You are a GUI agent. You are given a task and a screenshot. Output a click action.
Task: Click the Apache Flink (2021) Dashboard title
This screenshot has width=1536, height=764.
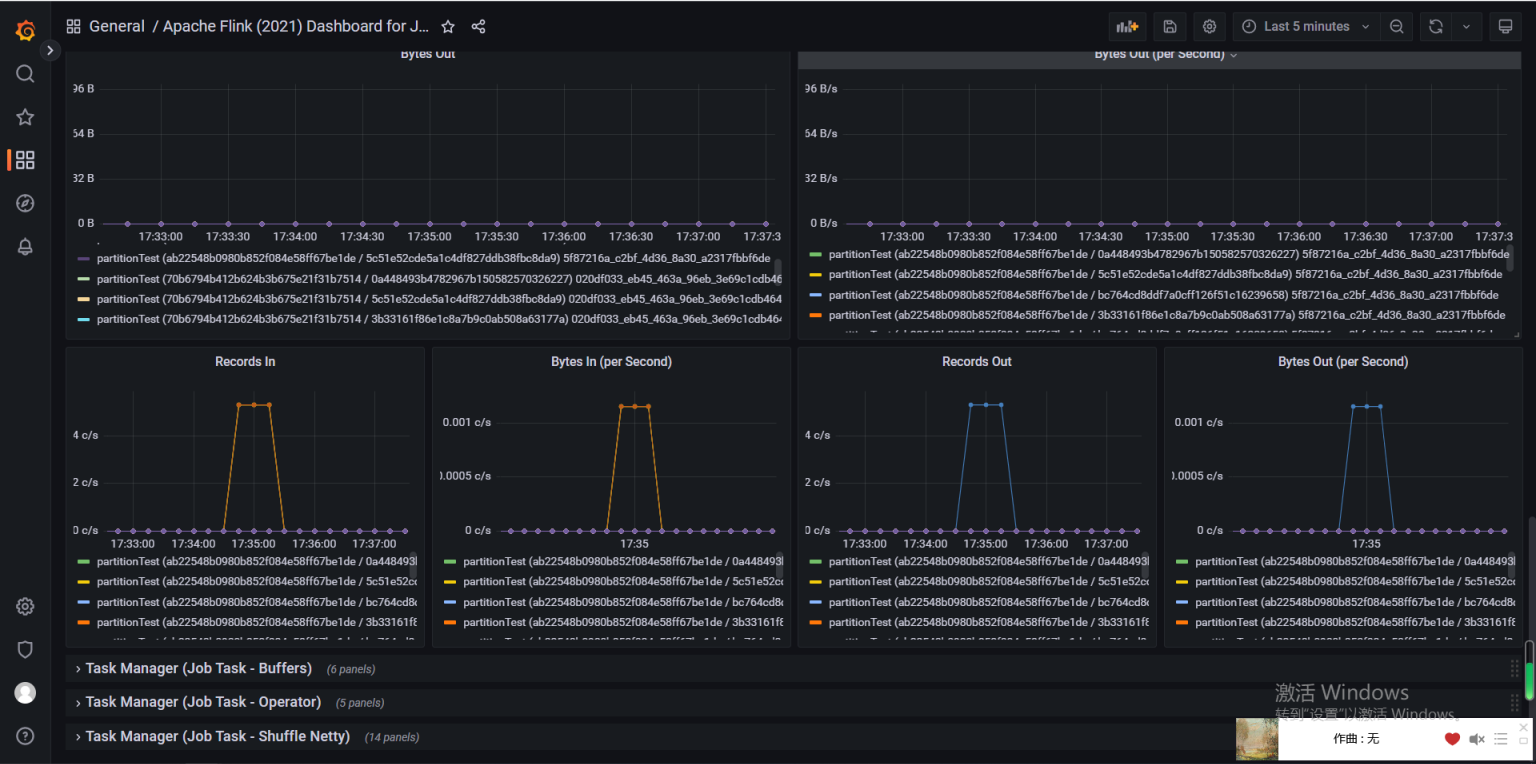coord(296,27)
